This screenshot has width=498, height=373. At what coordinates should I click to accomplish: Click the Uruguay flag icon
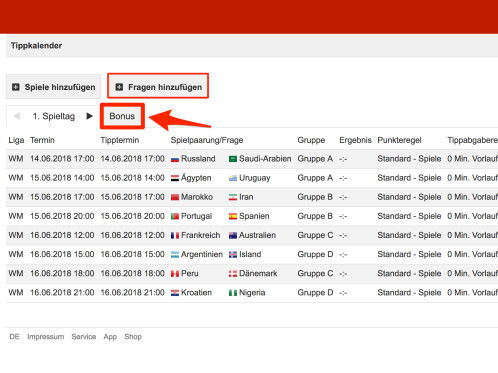click(x=233, y=178)
